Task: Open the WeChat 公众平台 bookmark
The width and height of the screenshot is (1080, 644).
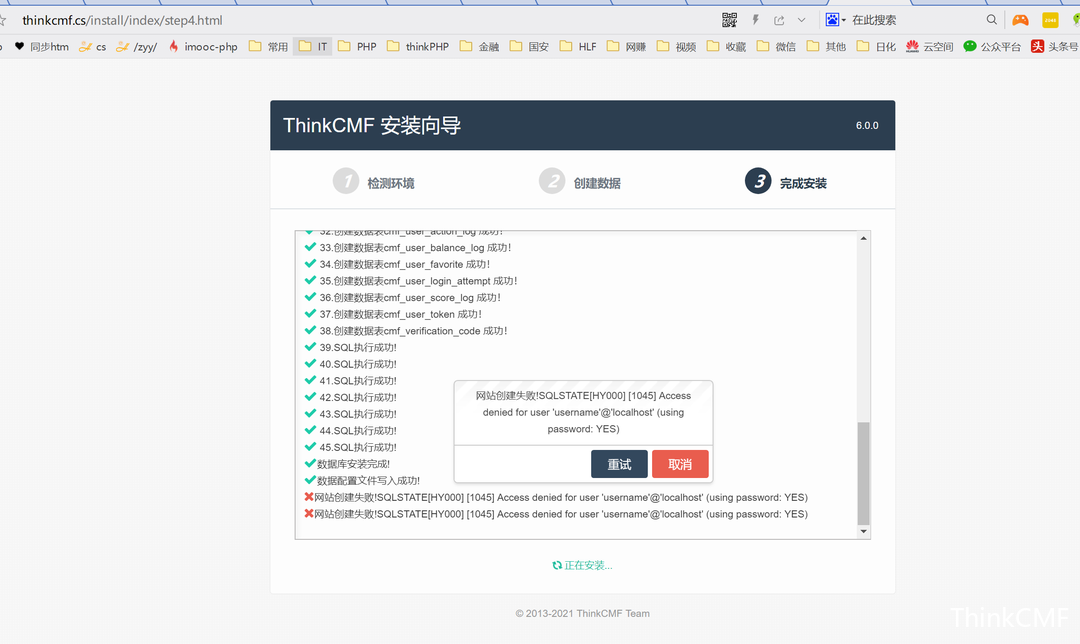Action: click(993, 46)
